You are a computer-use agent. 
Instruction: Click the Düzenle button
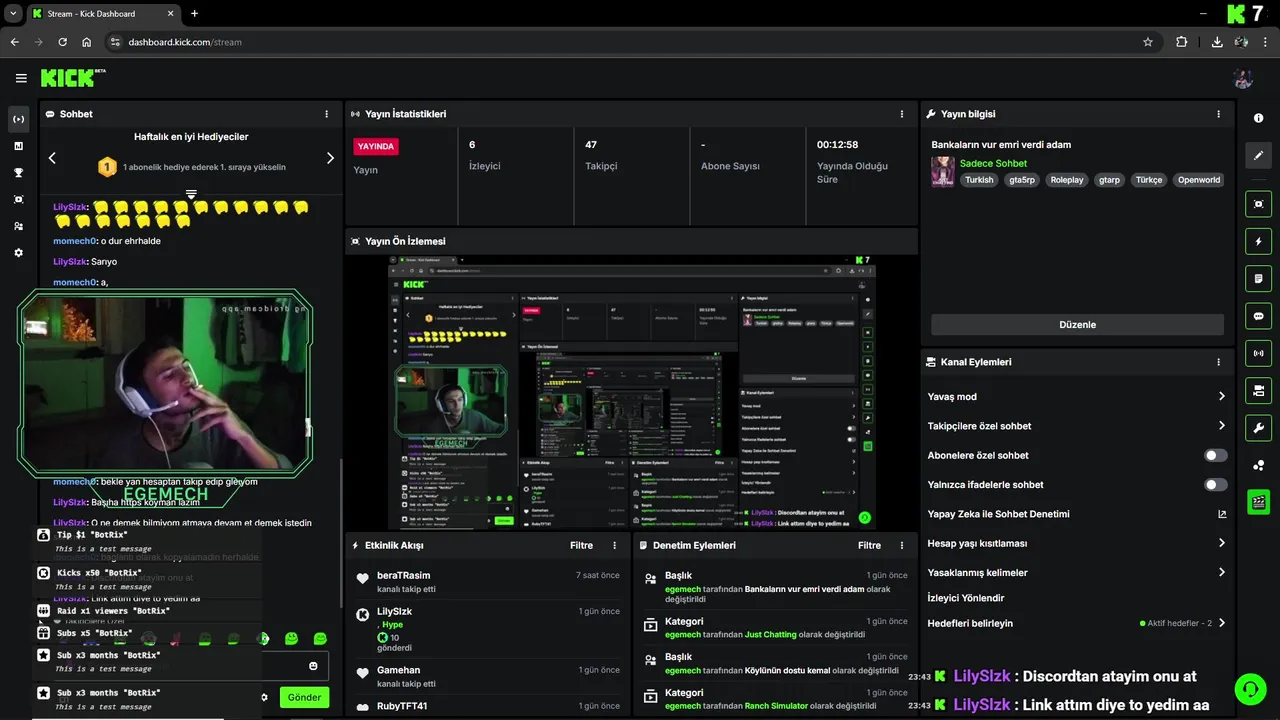[1077, 324]
